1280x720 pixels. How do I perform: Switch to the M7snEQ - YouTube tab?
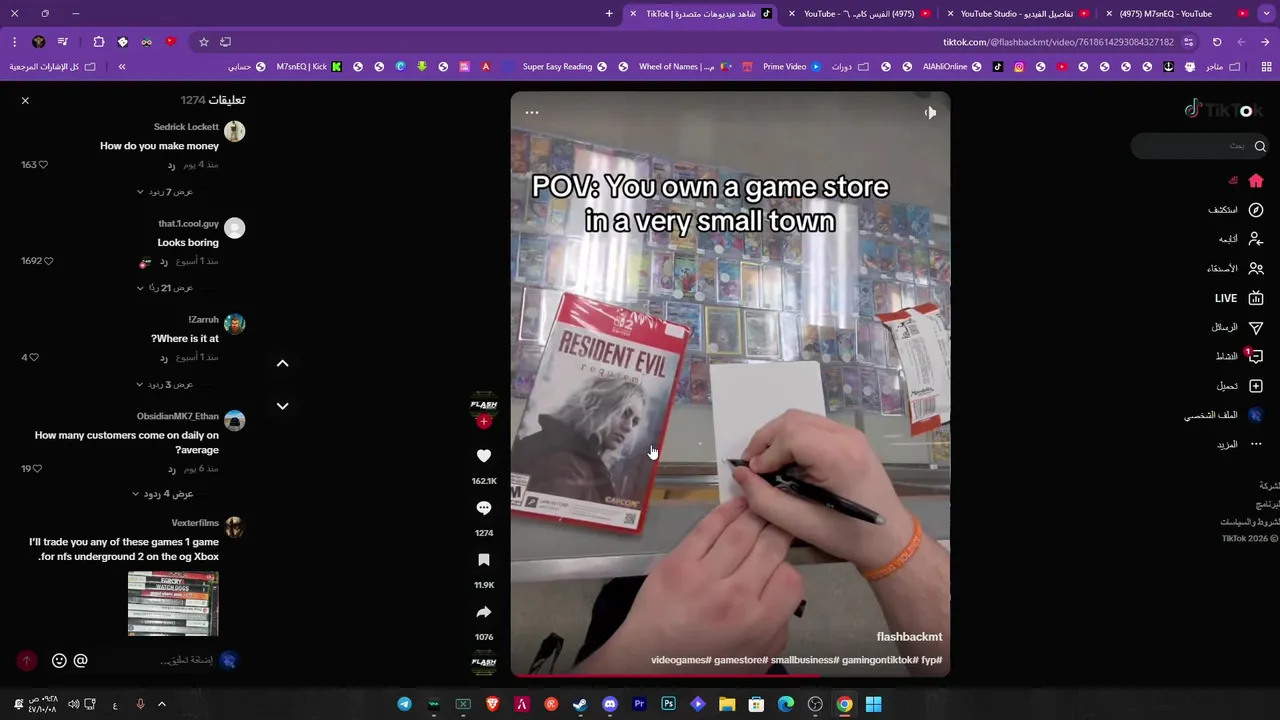coord(1175,14)
